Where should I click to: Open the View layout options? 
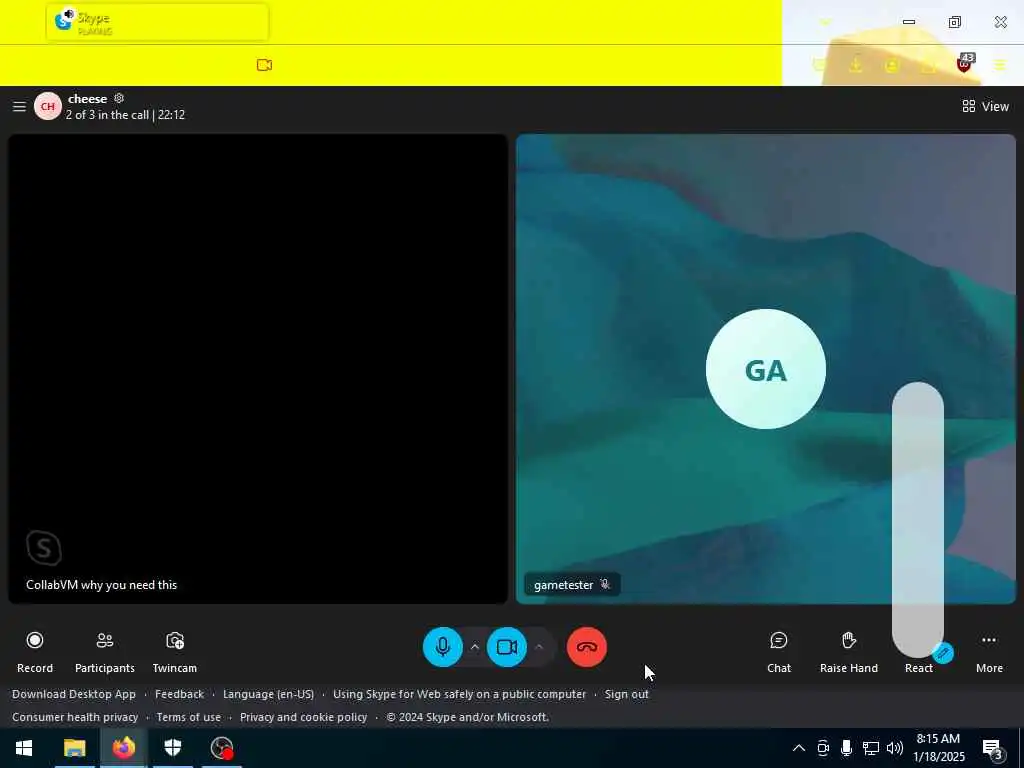click(985, 106)
